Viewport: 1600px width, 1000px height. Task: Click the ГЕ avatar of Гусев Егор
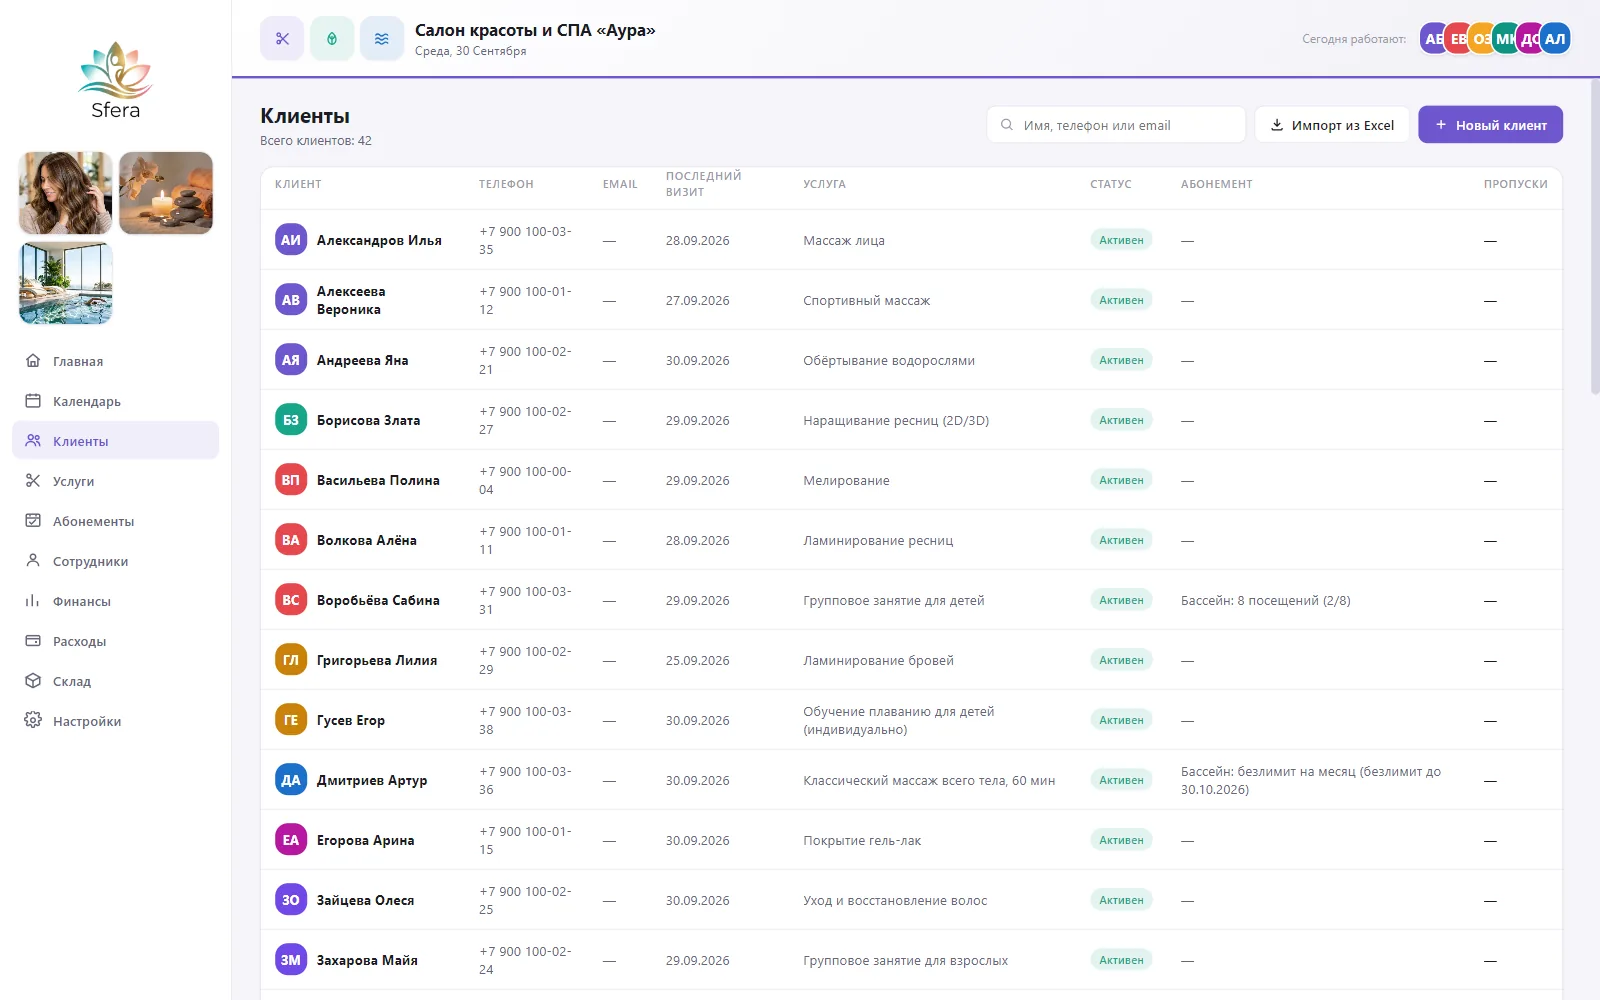pyautogui.click(x=291, y=720)
